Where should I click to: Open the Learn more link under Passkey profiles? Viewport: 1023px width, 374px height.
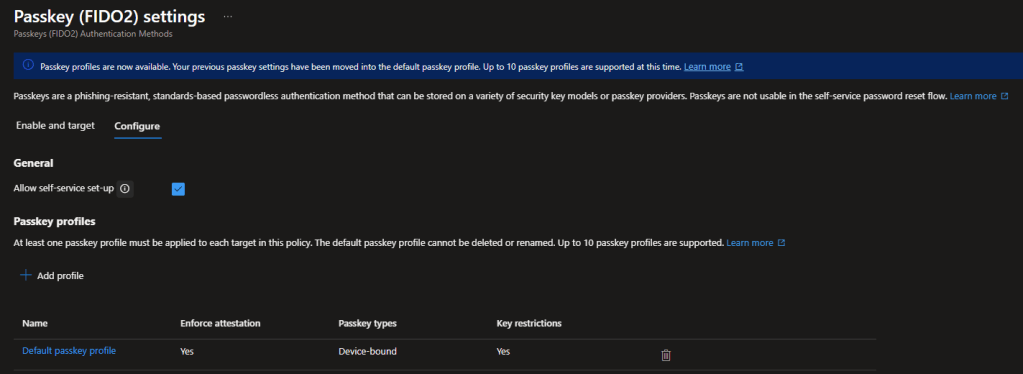(756, 242)
